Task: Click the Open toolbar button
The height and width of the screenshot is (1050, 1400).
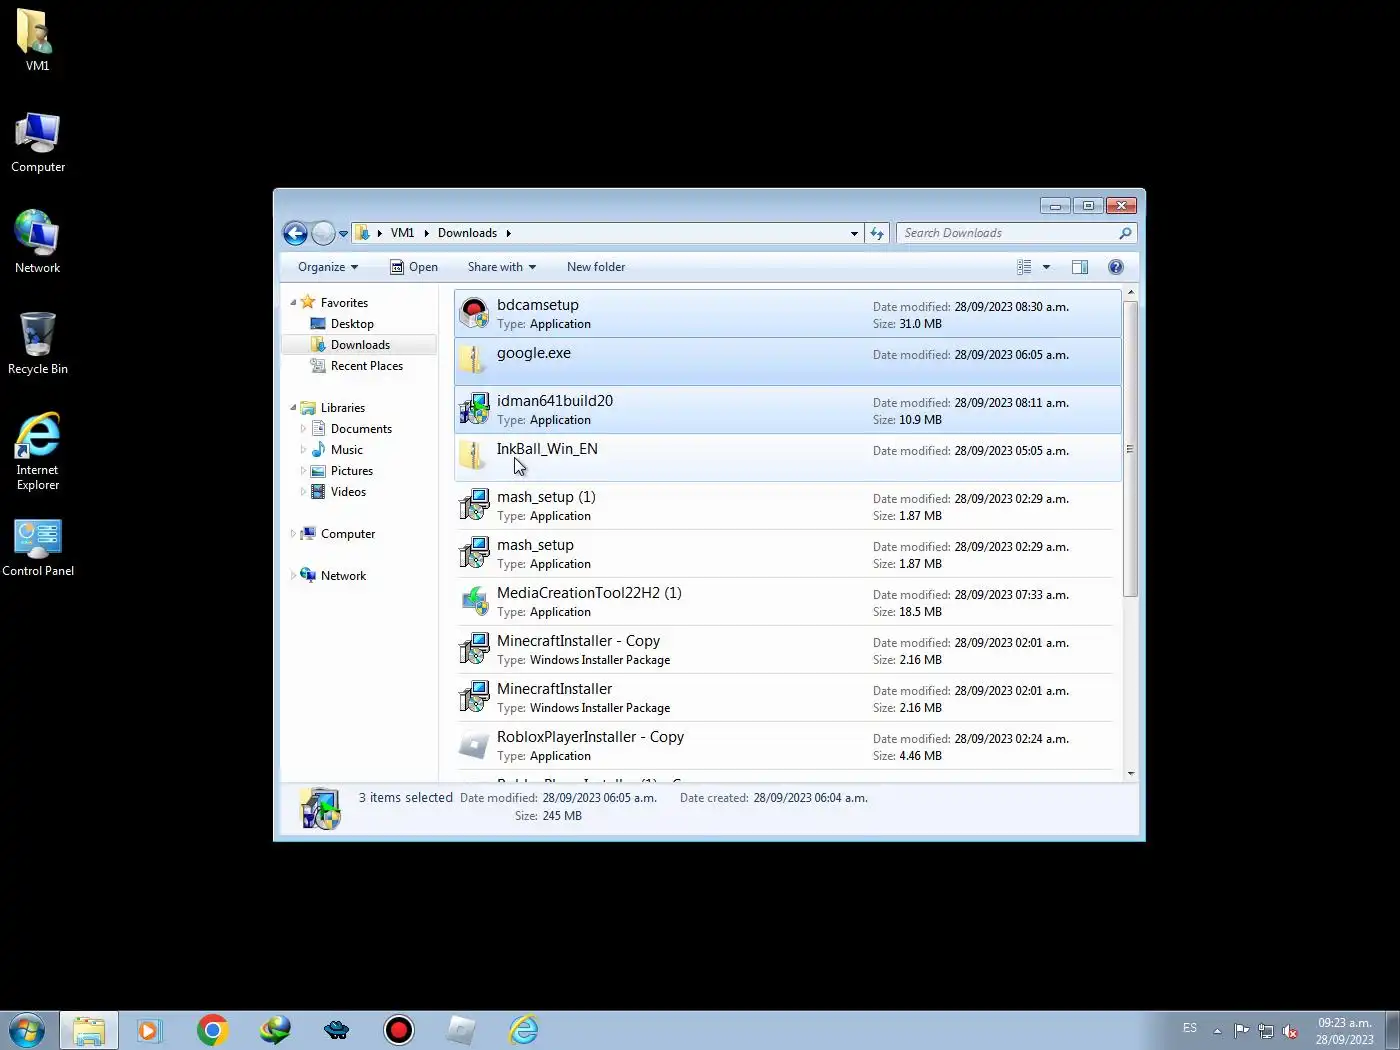Action: coord(414,267)
